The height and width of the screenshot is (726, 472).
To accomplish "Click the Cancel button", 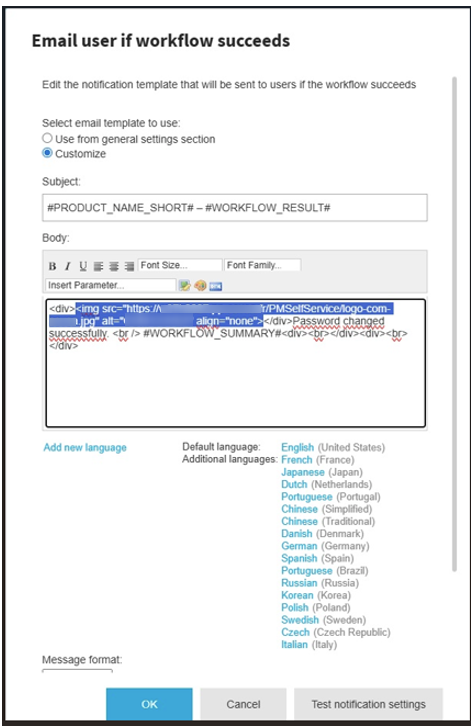I will pyautogui.click(x=243, y=704).
